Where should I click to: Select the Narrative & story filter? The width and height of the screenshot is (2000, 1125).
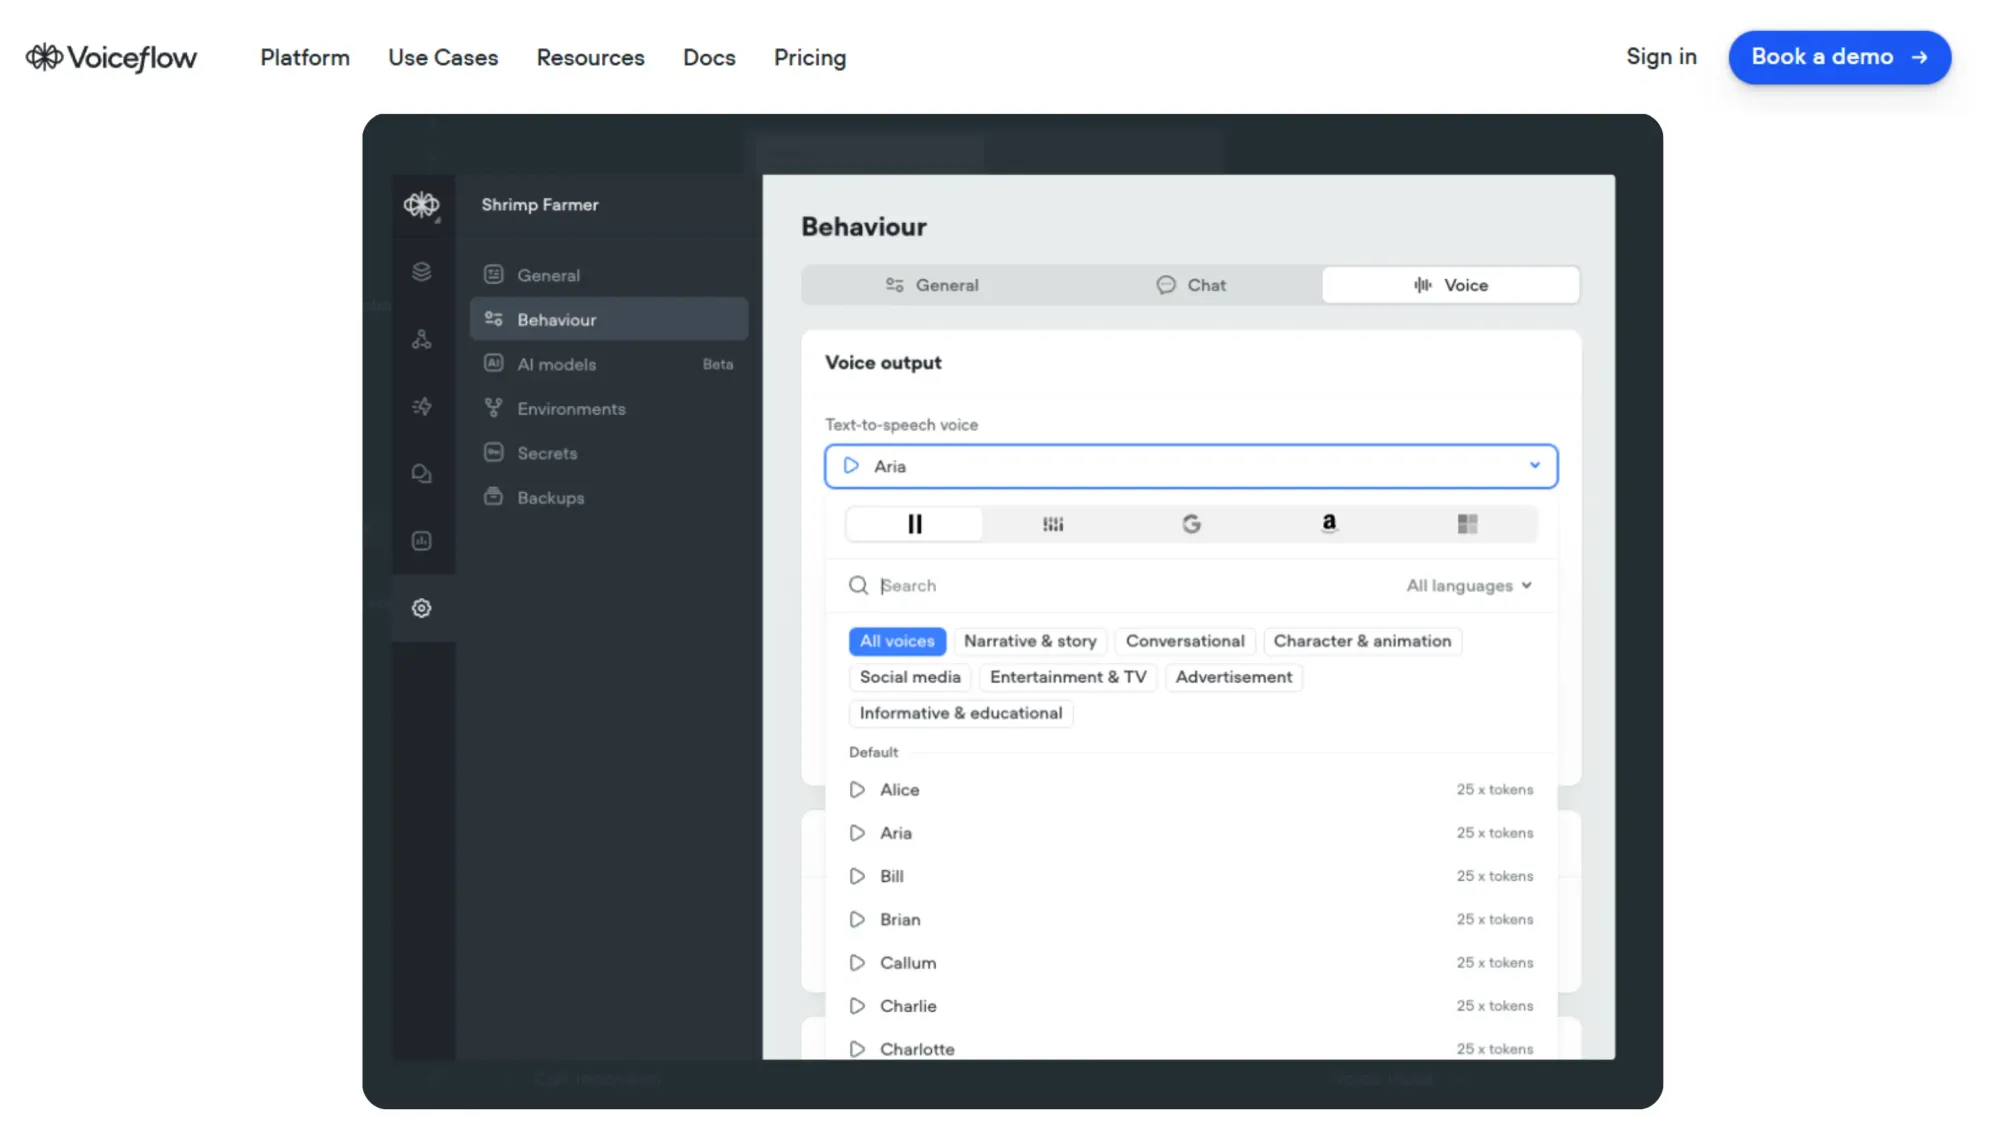(1031, 641)
